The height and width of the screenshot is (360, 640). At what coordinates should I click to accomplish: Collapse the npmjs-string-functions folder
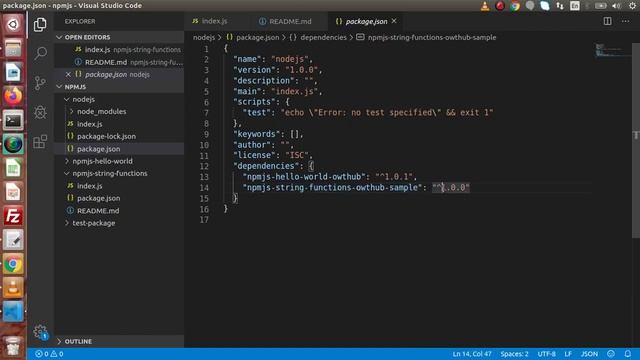(x=120, y=173)
